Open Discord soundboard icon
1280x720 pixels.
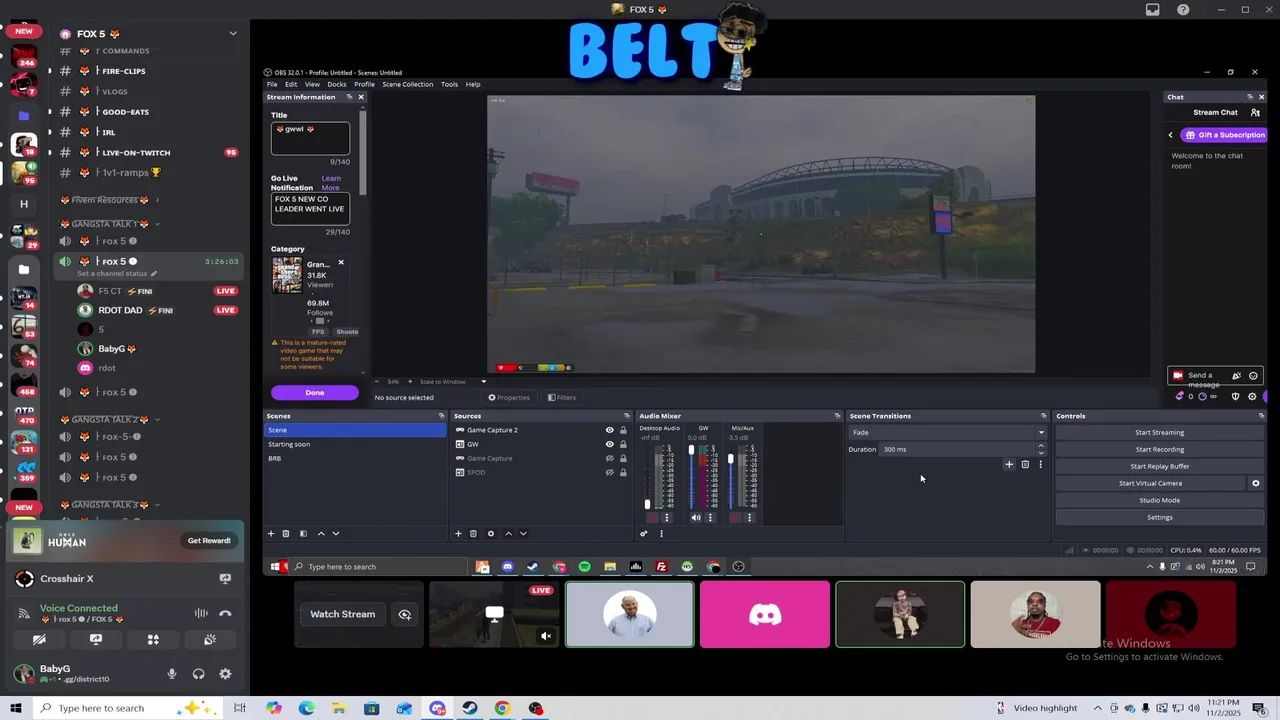click(x=210, y=639)
